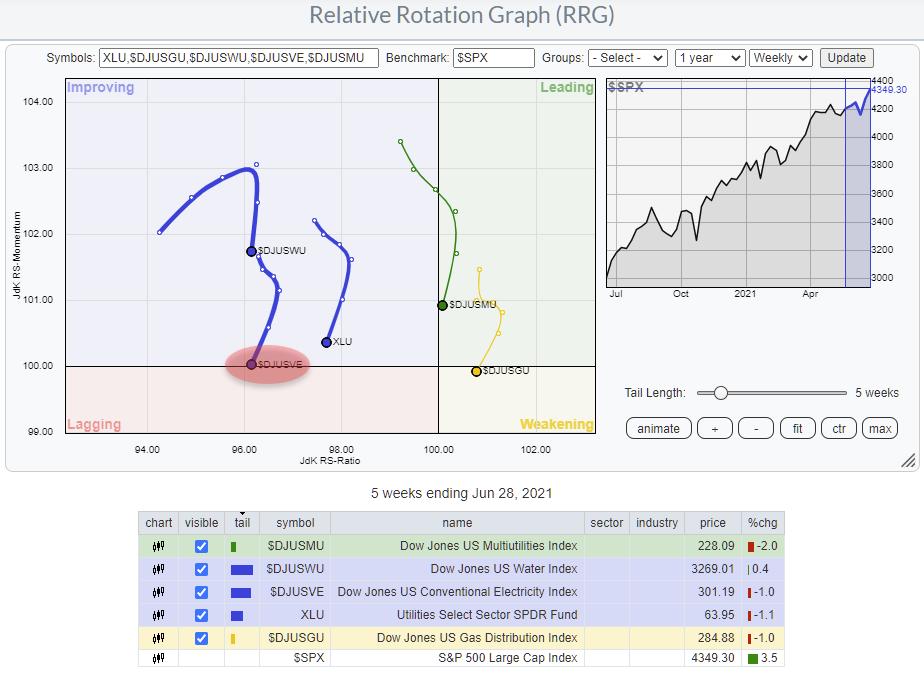This screenshot has width=924, height=677.
Task: Open chart icon for $SPX row
Action: (158, 660)
